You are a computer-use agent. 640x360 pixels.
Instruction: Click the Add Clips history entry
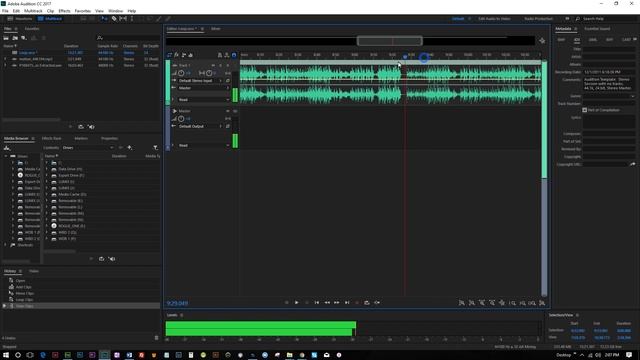23,287
